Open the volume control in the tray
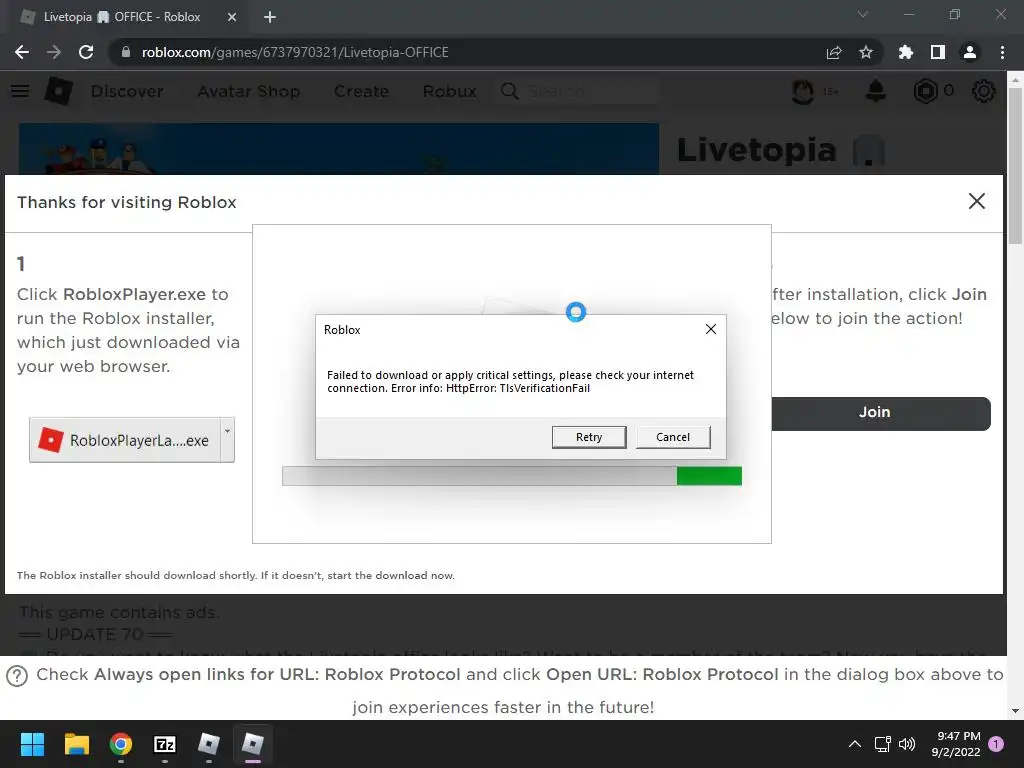Image resolution: width=1024 pixels, height=768 pixels. coord(906,744)
